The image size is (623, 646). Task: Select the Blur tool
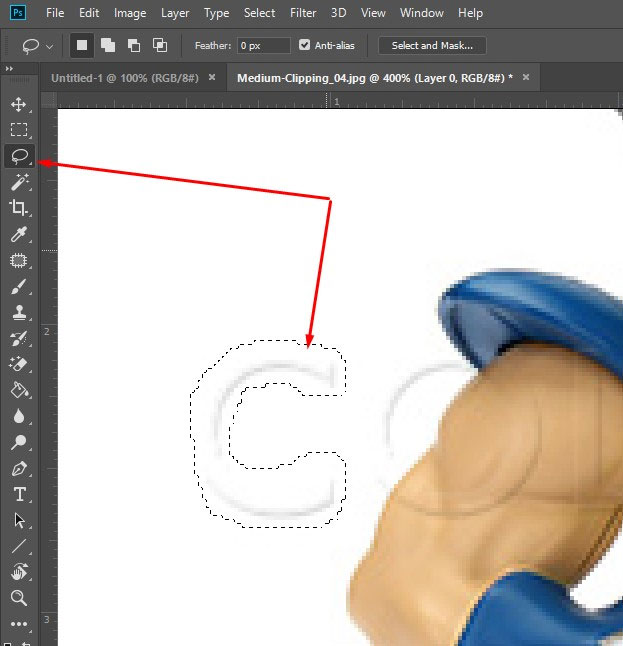19,416
